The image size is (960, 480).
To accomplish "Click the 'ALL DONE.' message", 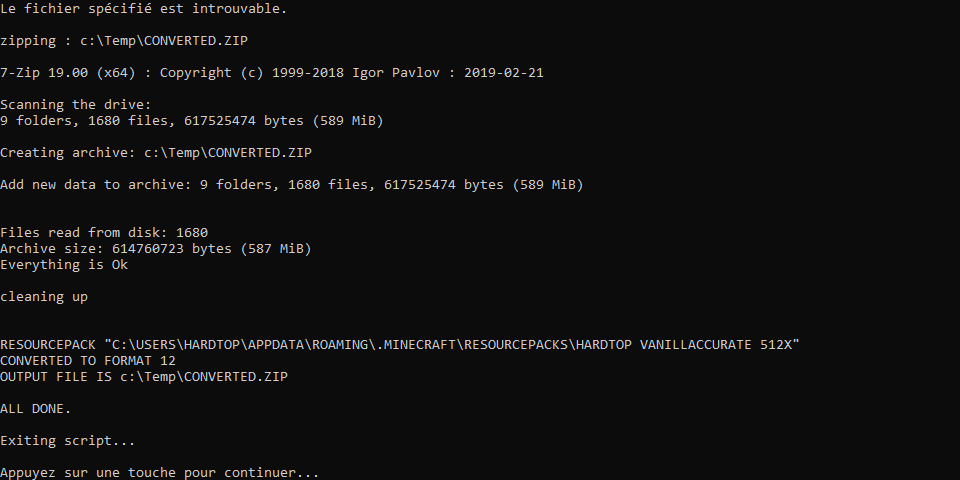I will 36,409.
